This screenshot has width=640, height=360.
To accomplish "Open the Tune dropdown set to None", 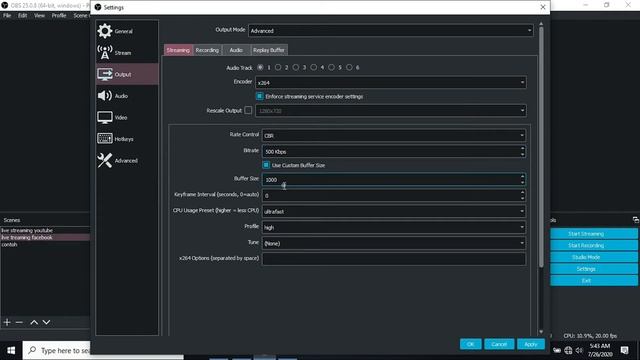I will [x=393, y=243].
